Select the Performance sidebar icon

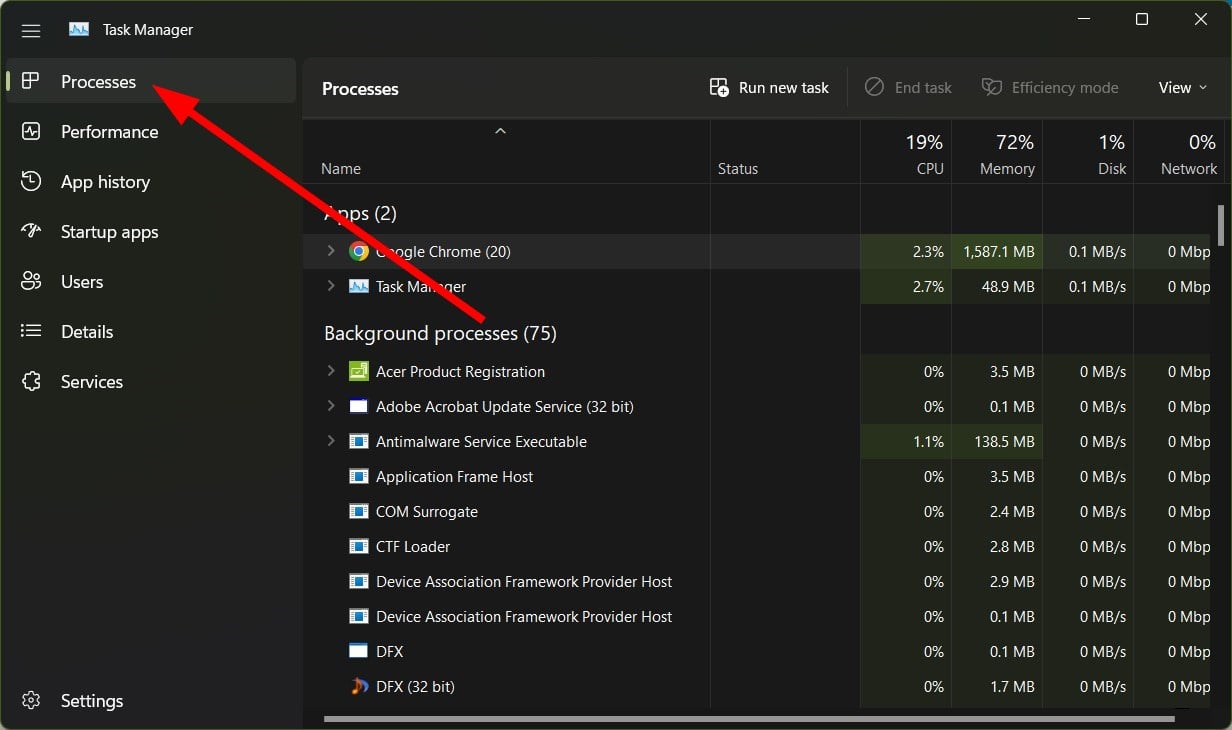coord(31,131)
